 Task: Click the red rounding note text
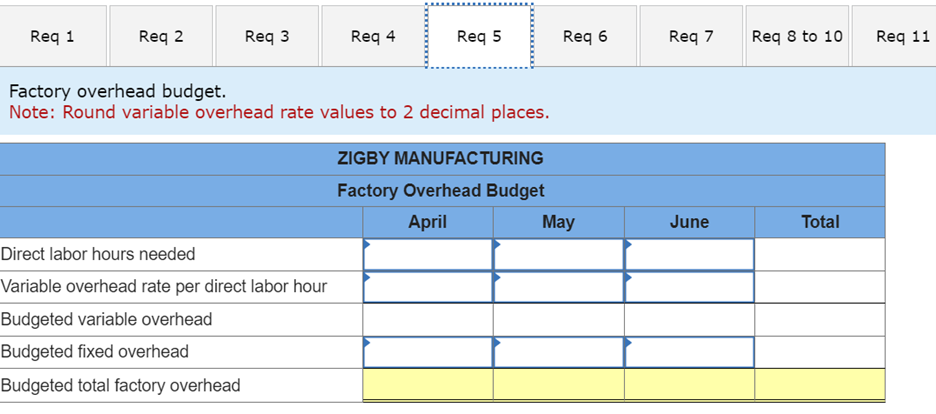279,113
